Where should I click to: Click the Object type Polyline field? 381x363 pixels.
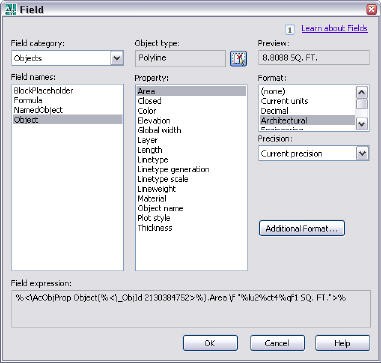[180, 58]
